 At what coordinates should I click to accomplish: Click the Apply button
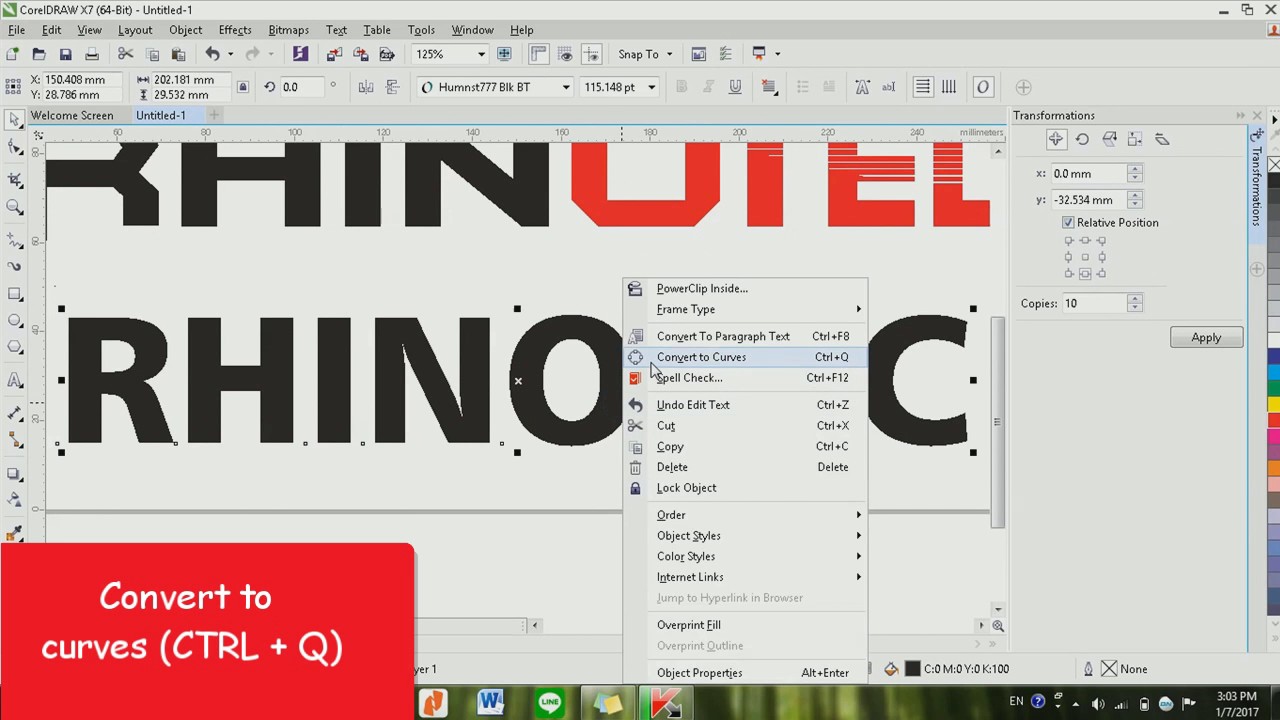1206,337
